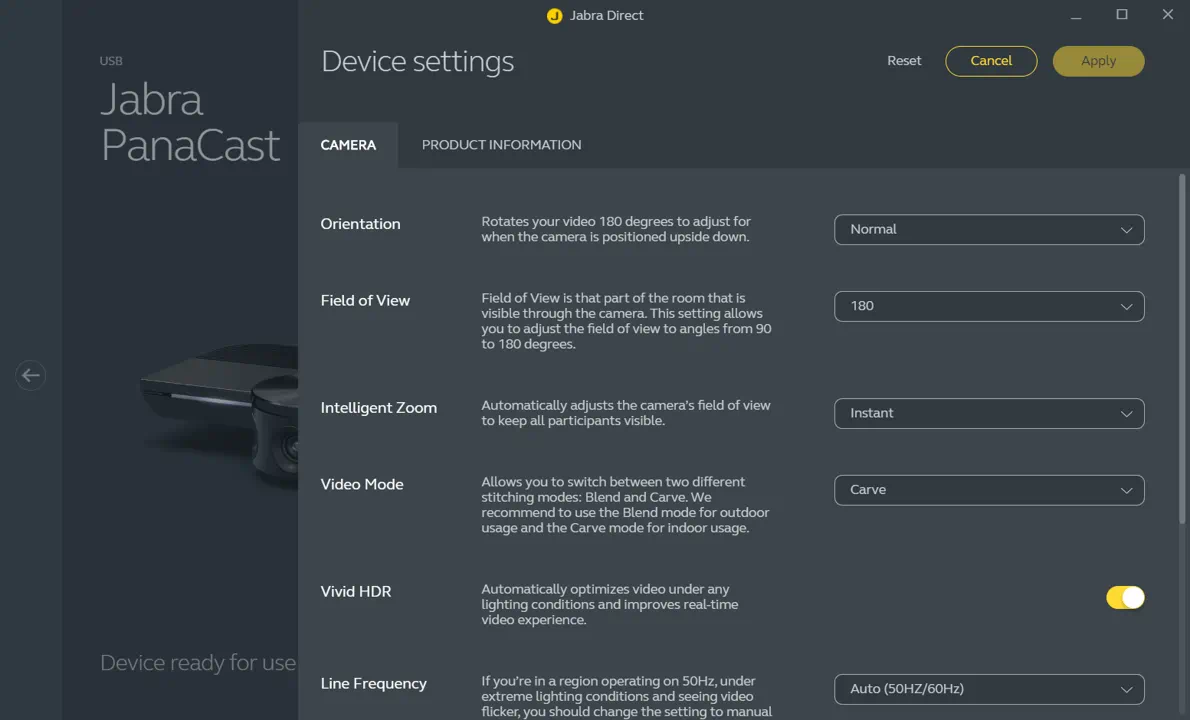Open the Orientation dropdown
The height and width of the screenshot is (720, 1190).
point(988,229)
